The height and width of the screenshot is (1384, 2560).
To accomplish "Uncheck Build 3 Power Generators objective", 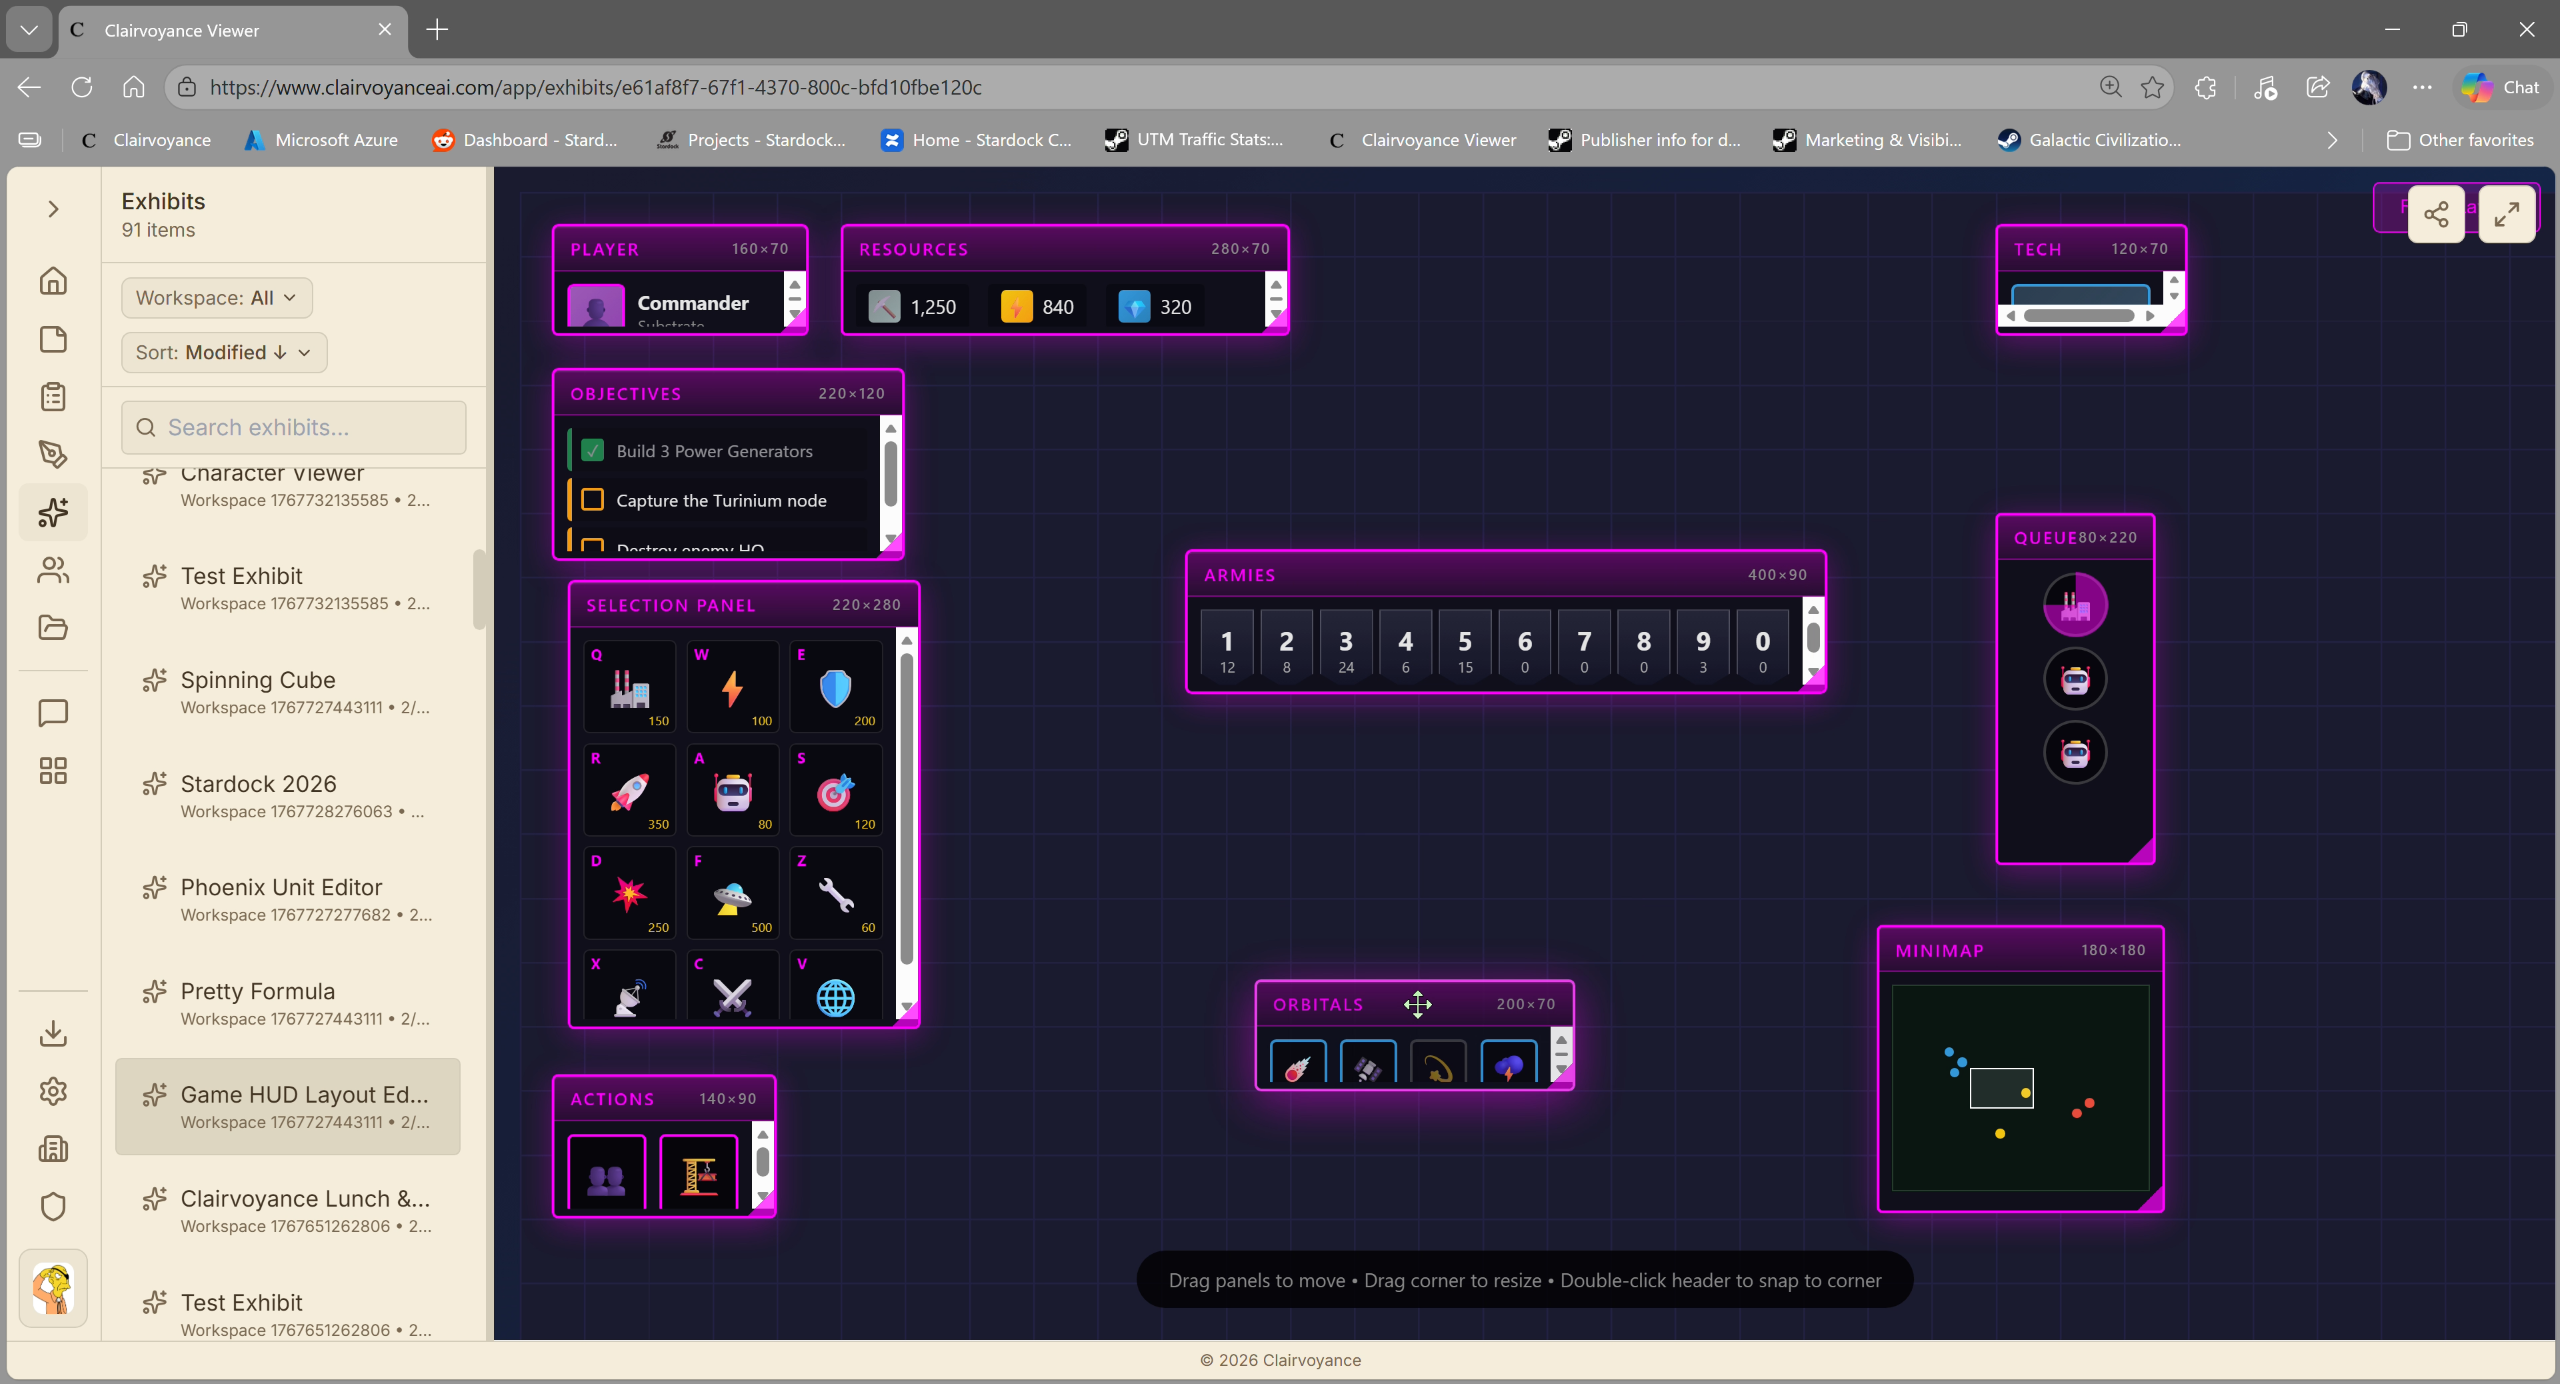I will click(593, 451).
